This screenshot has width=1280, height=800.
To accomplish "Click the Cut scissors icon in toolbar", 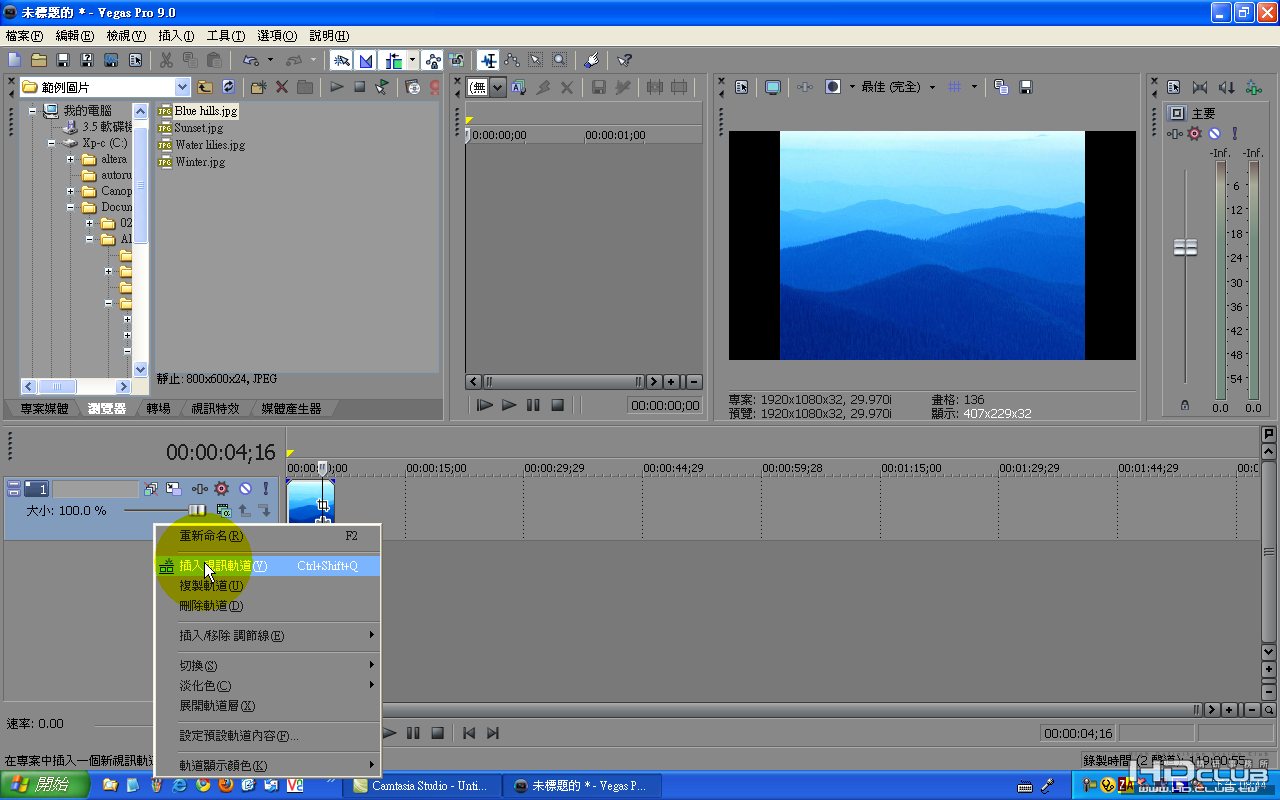I will point(166,61).
